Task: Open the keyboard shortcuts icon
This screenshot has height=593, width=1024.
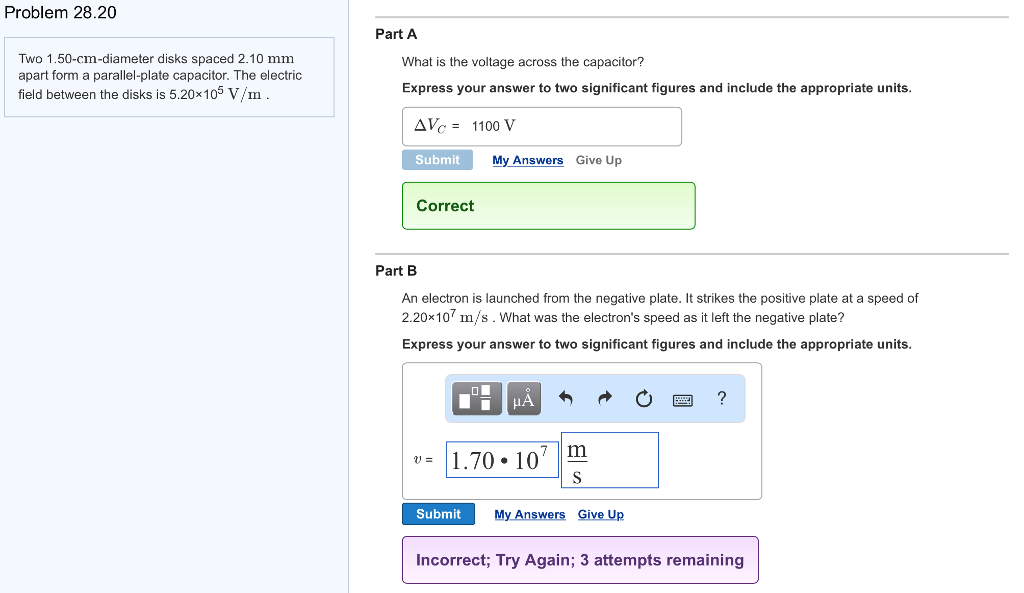Action: pos(682,399)
